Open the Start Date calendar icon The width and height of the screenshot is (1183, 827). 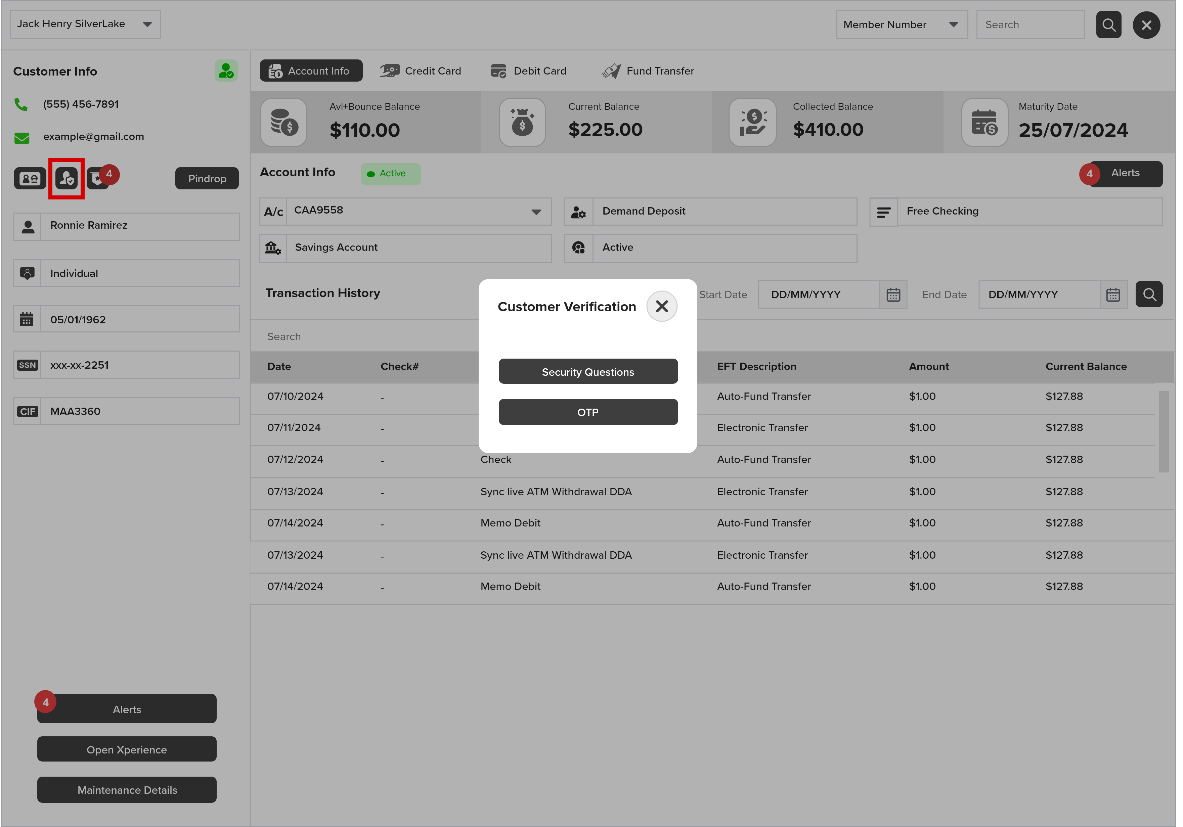click(x=893, y=295)
